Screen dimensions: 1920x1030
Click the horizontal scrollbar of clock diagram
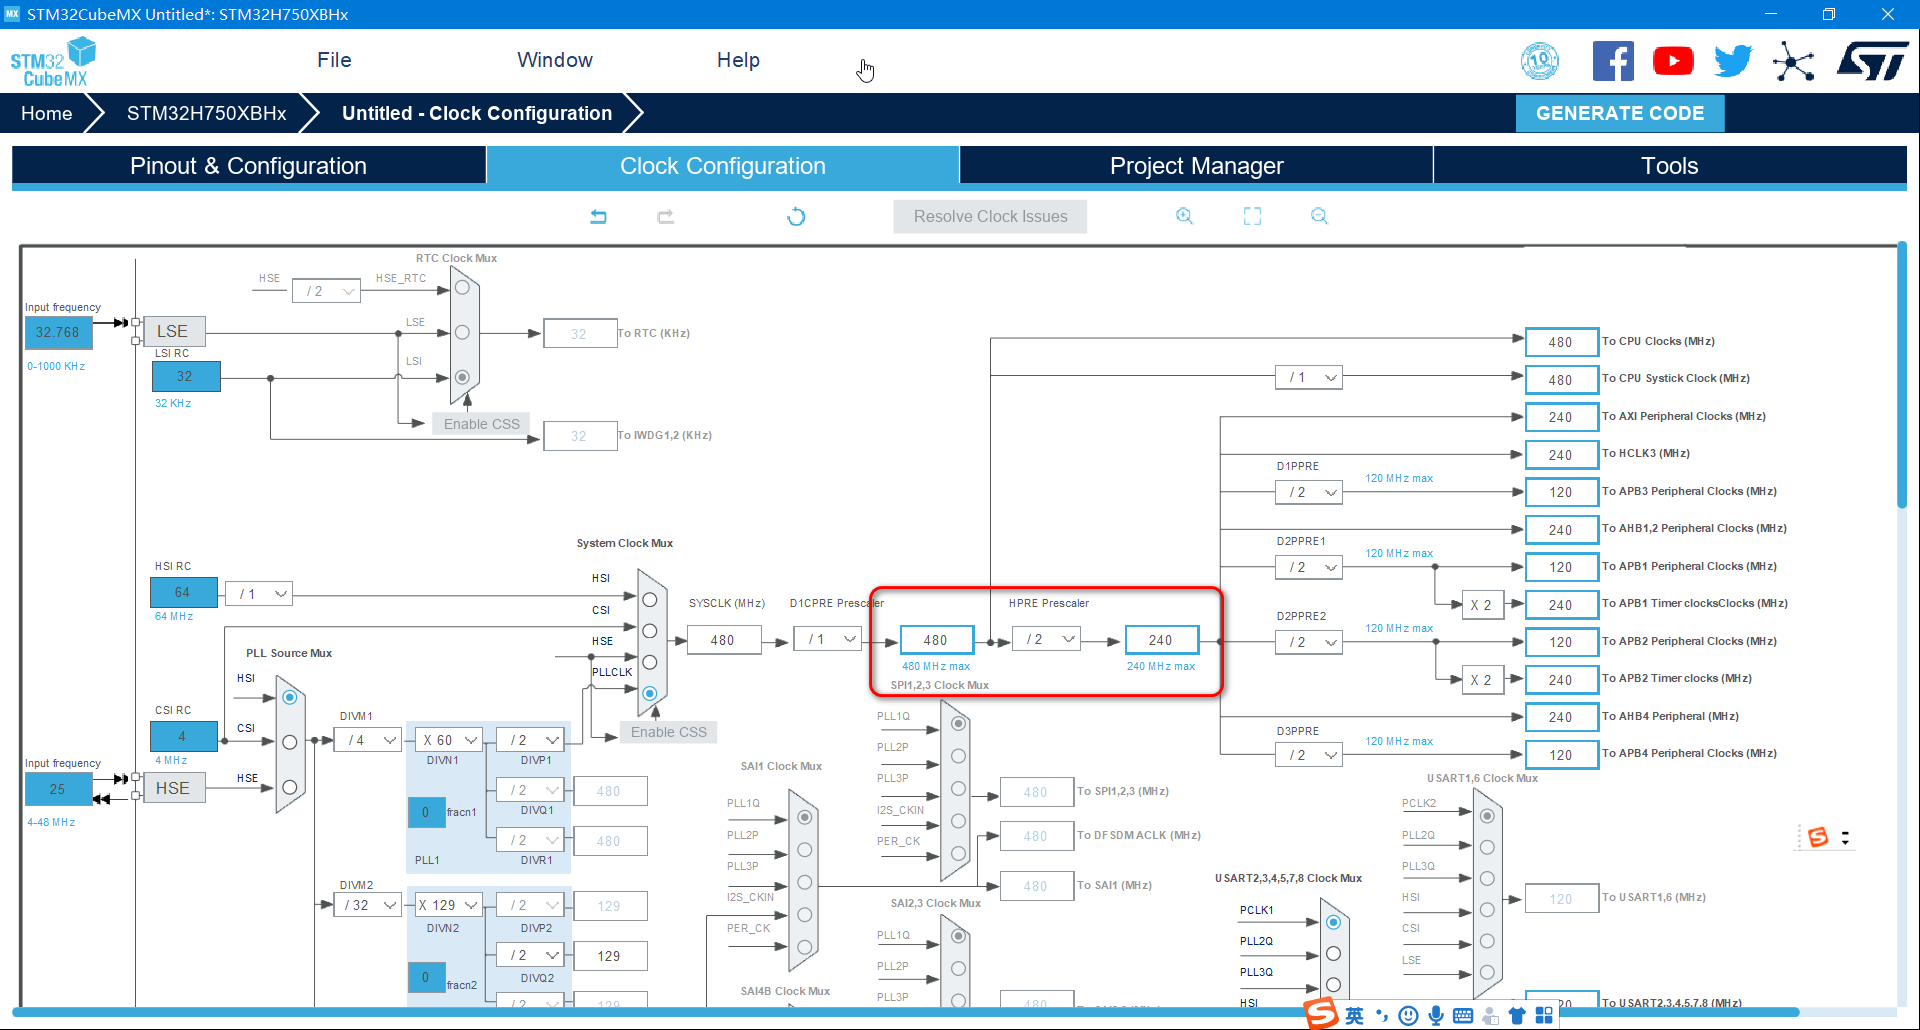(x=907, y=1012)
